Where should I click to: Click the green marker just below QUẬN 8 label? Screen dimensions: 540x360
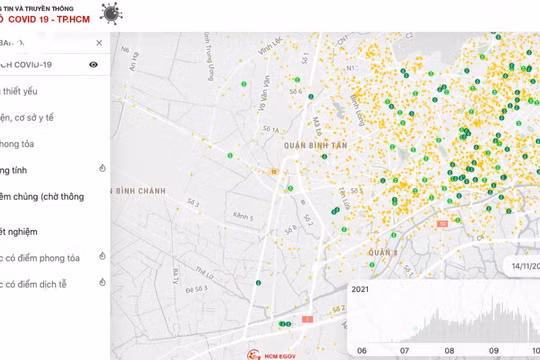[x=372, y=265]
